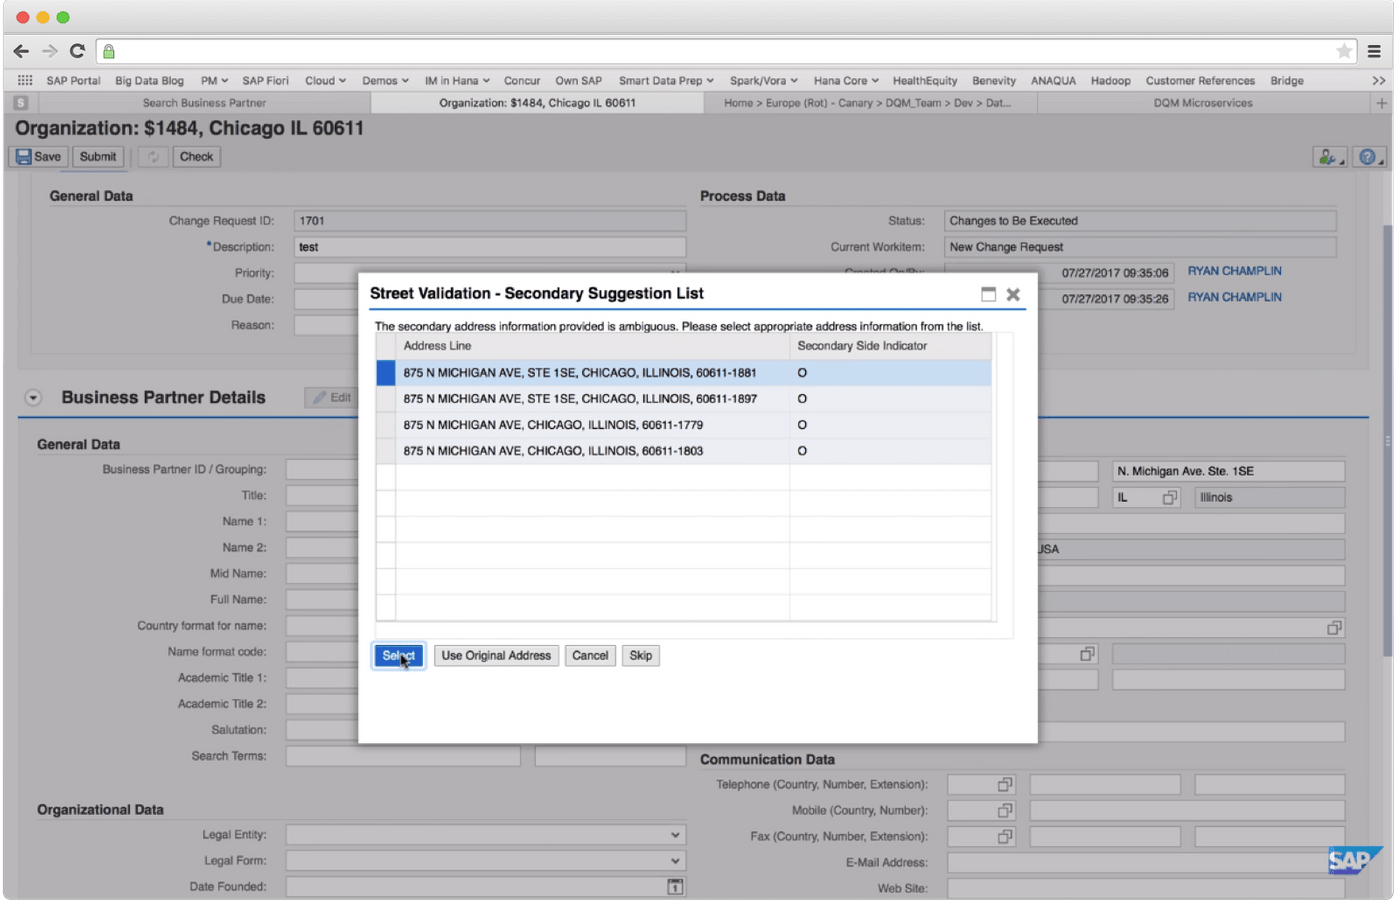1399x914 pixels.
Task: Open the help question mark icon
Action: click(x=1369, y=157)
